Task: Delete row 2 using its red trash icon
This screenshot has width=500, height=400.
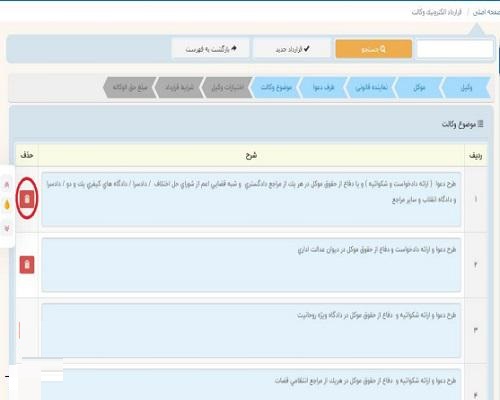Action: [27, 265]
